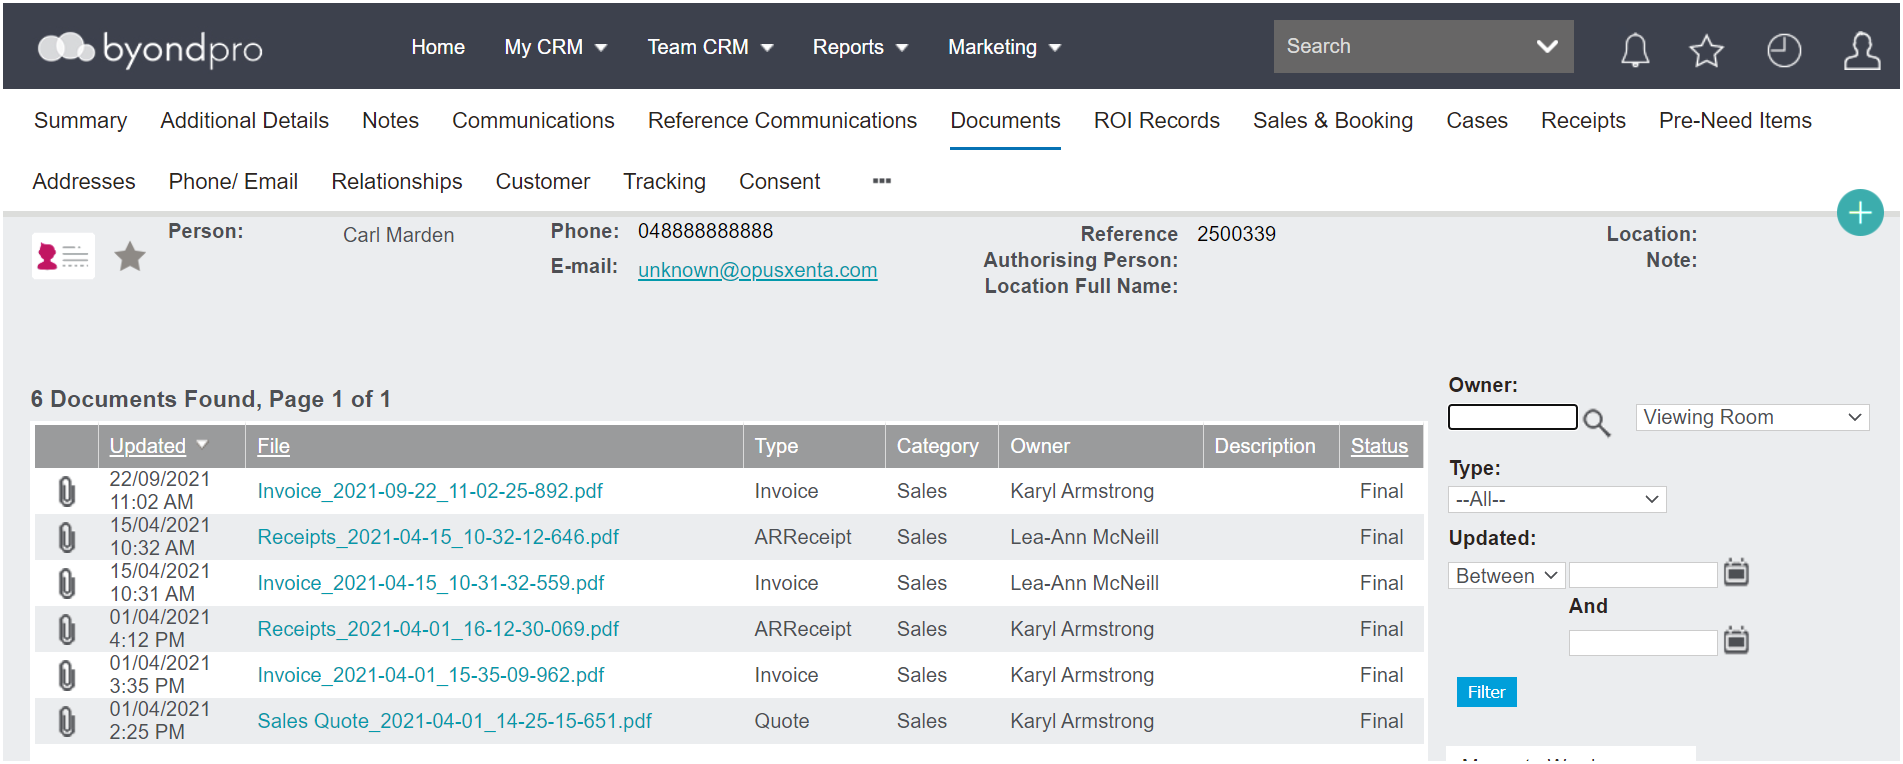
Task: Click paperclip icon for Sales Quote row
Action: pos(66,721)
